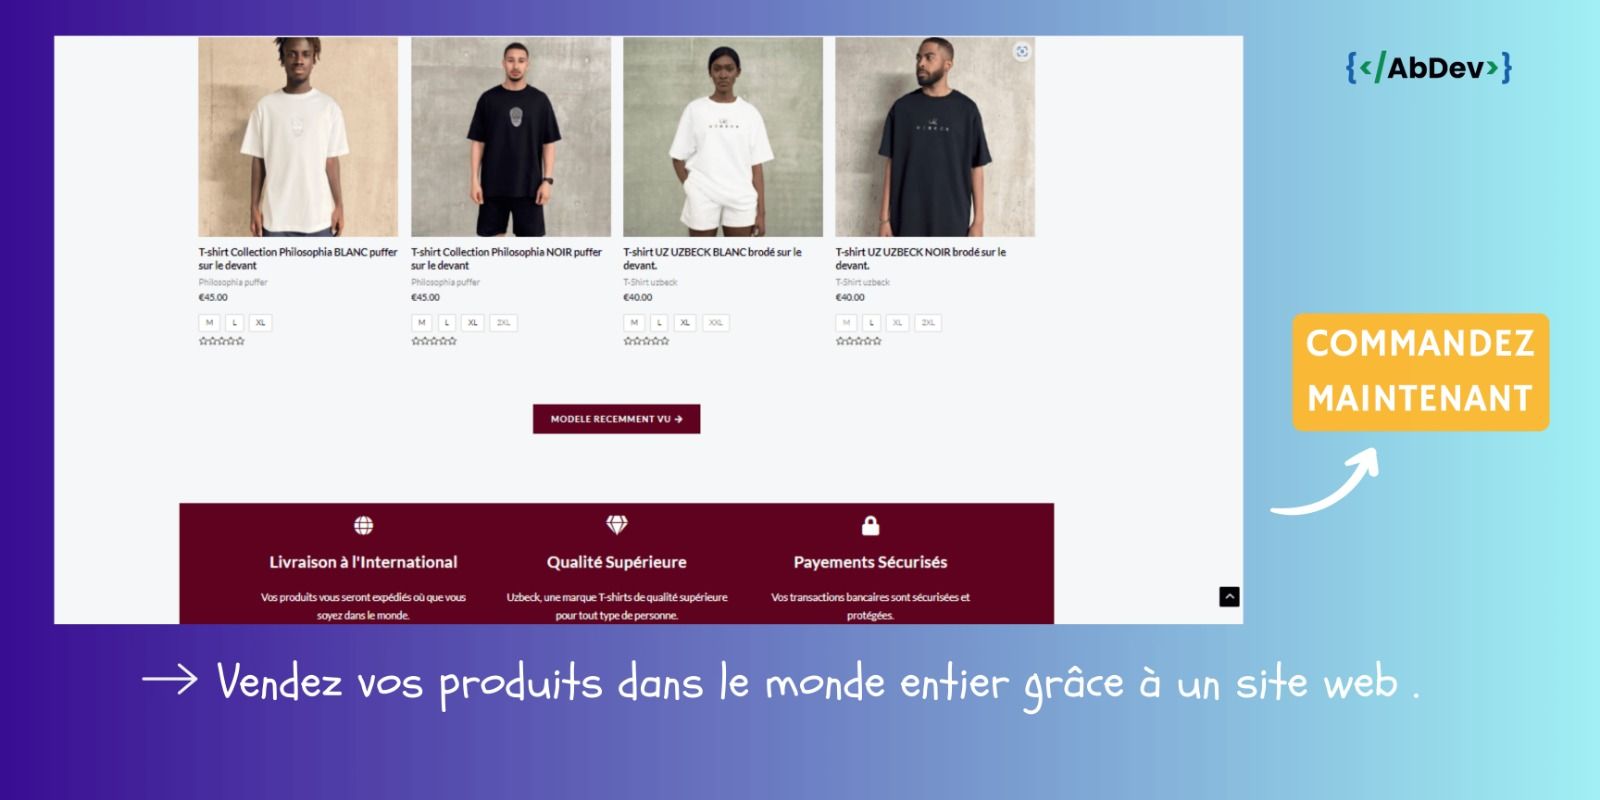Click the star rating under the UZBECK NOIR T-shirt
1600x800 pixels.
(858, 341)
